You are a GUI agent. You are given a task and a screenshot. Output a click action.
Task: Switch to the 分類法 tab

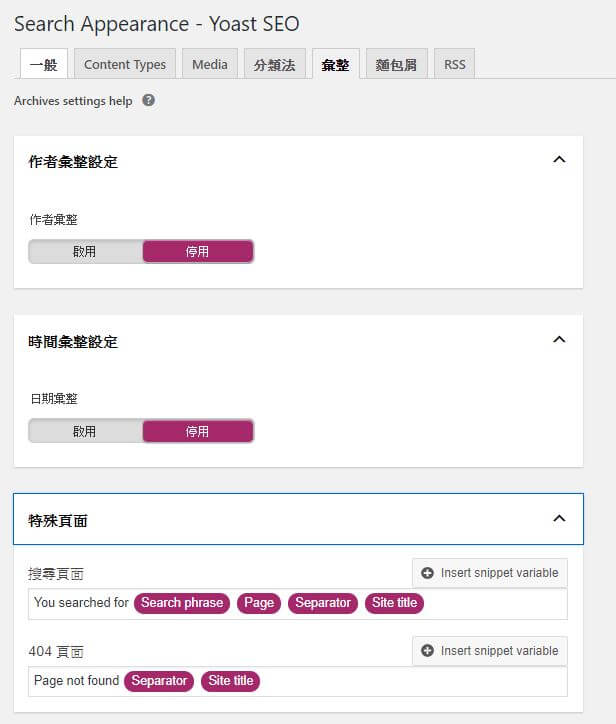(x=275, y=64)
